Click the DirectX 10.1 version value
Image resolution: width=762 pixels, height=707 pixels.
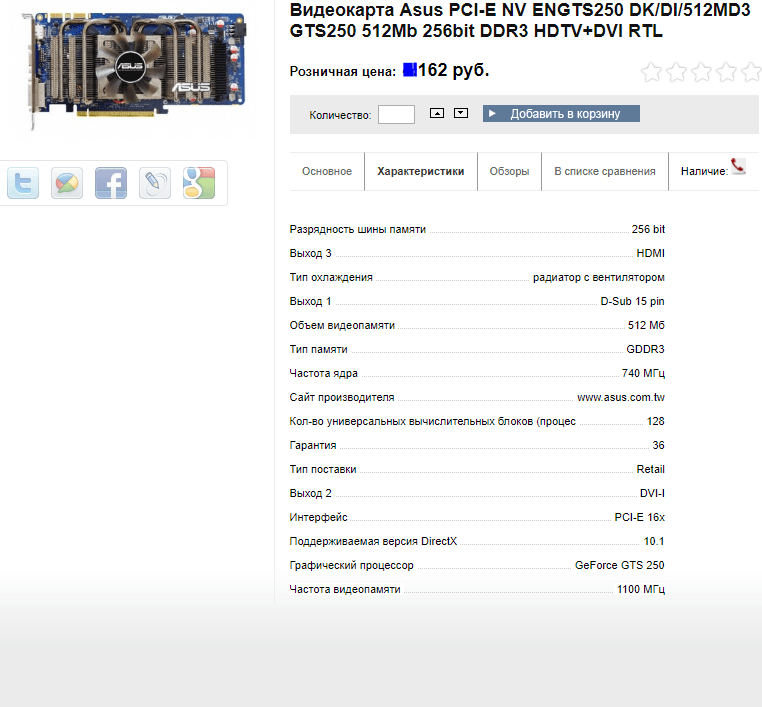654,541
